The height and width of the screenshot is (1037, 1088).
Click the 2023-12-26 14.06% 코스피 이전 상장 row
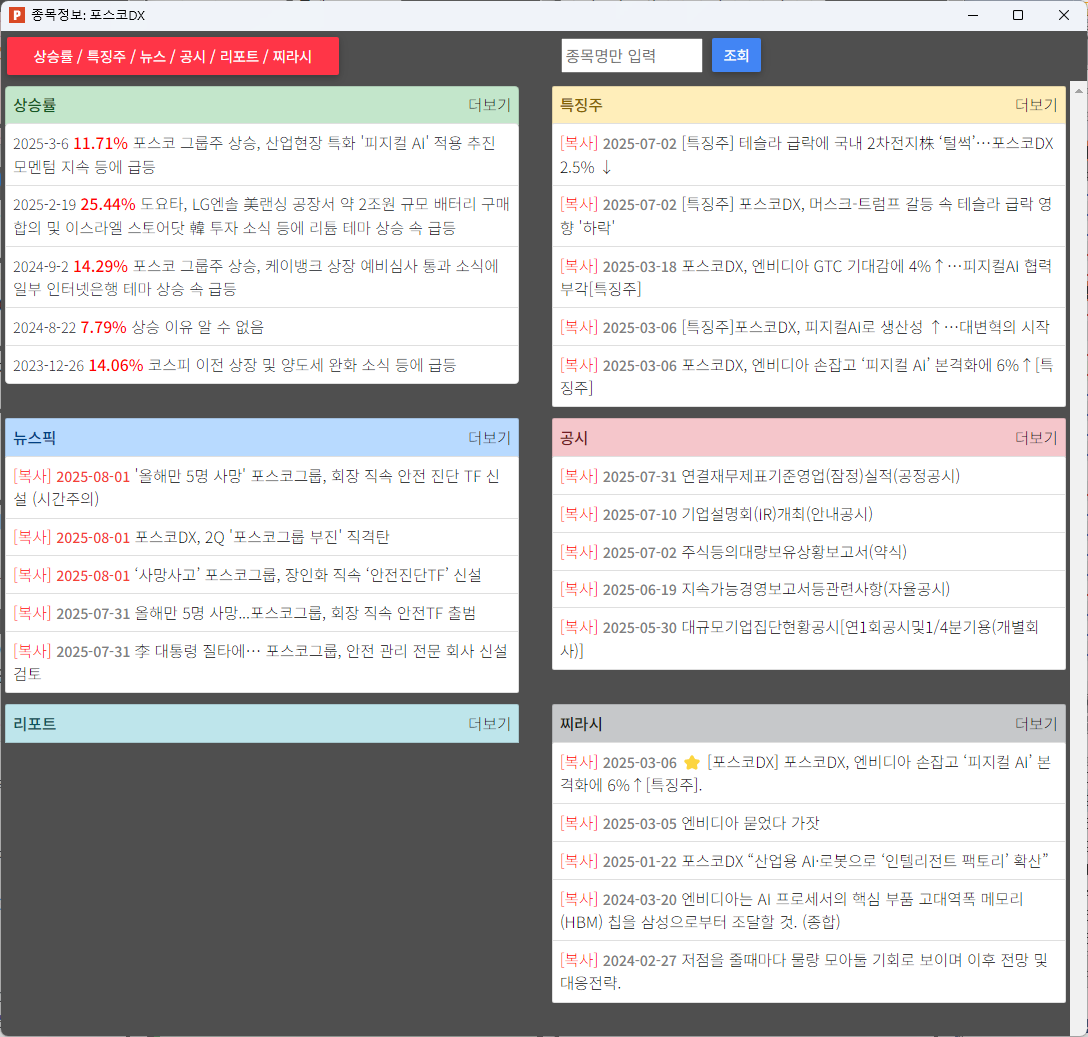262,365
